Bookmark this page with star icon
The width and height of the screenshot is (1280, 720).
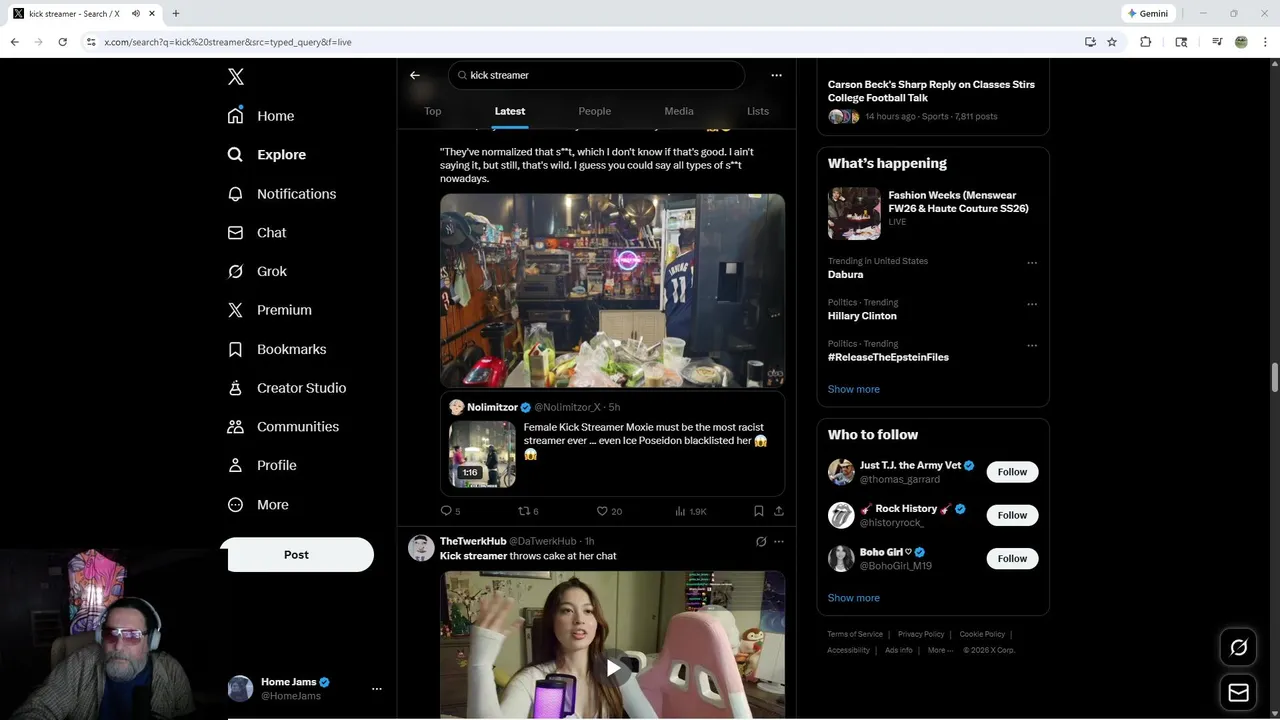(1112, 42)
